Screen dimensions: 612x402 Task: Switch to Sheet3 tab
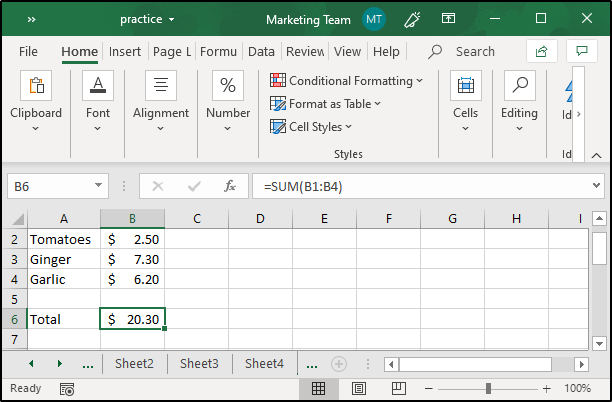pyautogui.click(x=199, y=364)
